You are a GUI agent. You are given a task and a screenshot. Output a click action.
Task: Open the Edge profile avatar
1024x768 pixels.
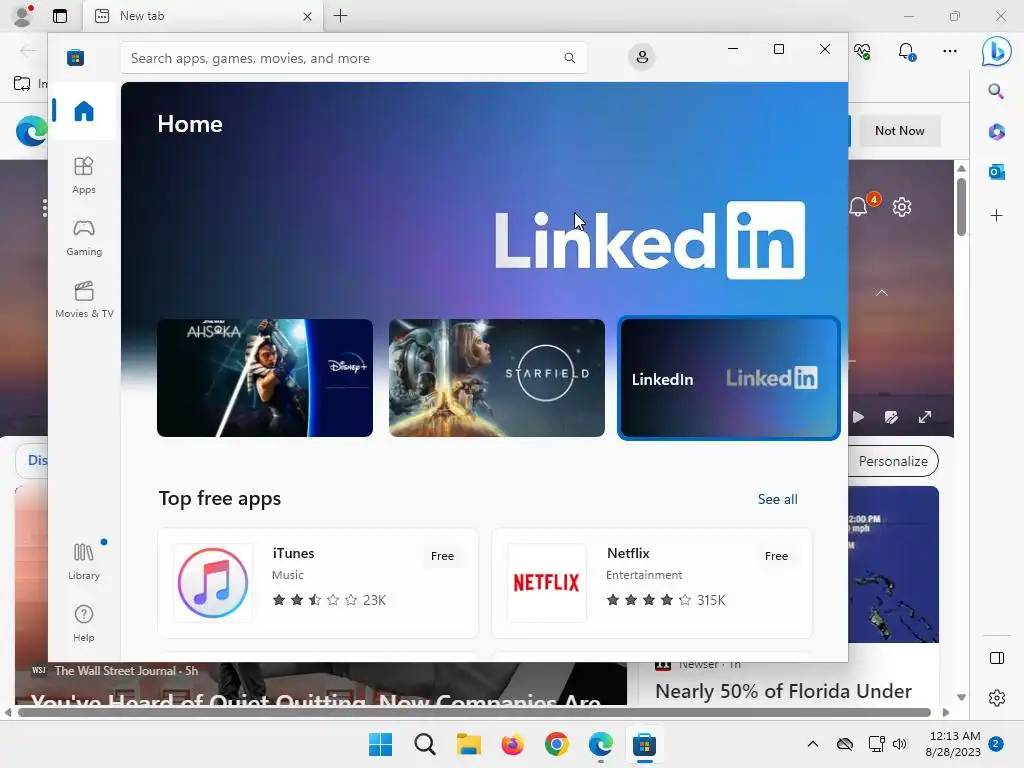pos(23,16)
